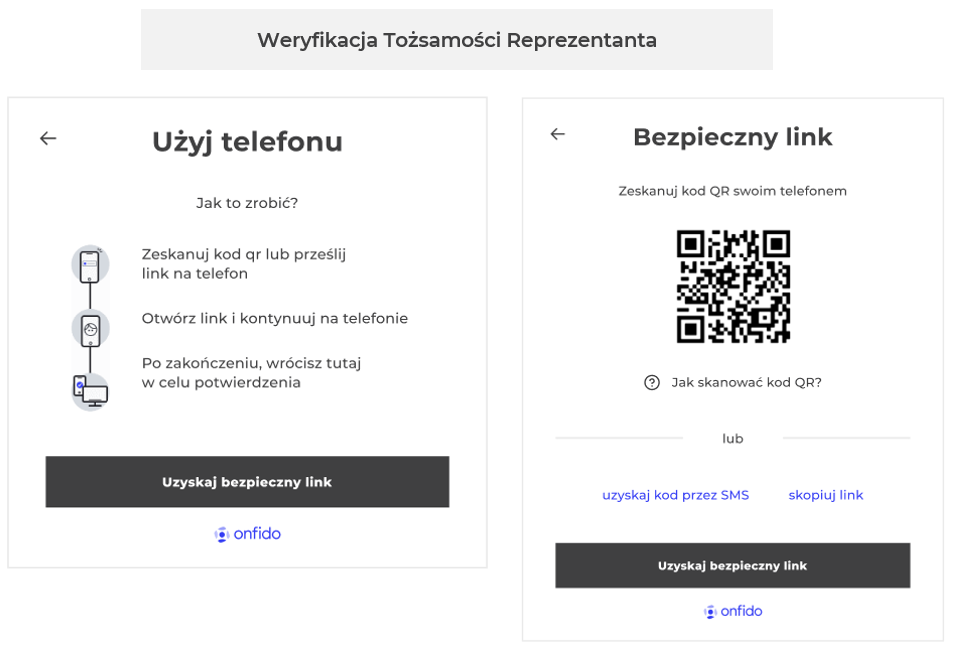Click Zeskanuj kod QR swoim telefonem text

pyautogui.click(x=732, y=191)
